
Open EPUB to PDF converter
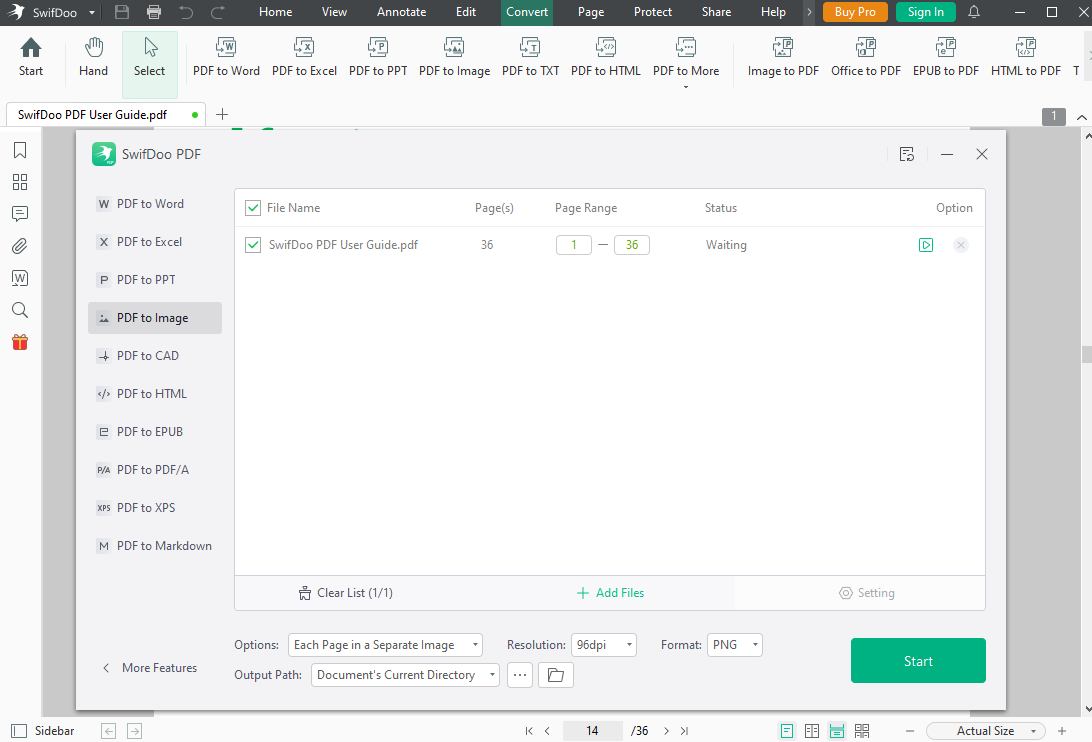pyautogui.click(x=946, y=57)
